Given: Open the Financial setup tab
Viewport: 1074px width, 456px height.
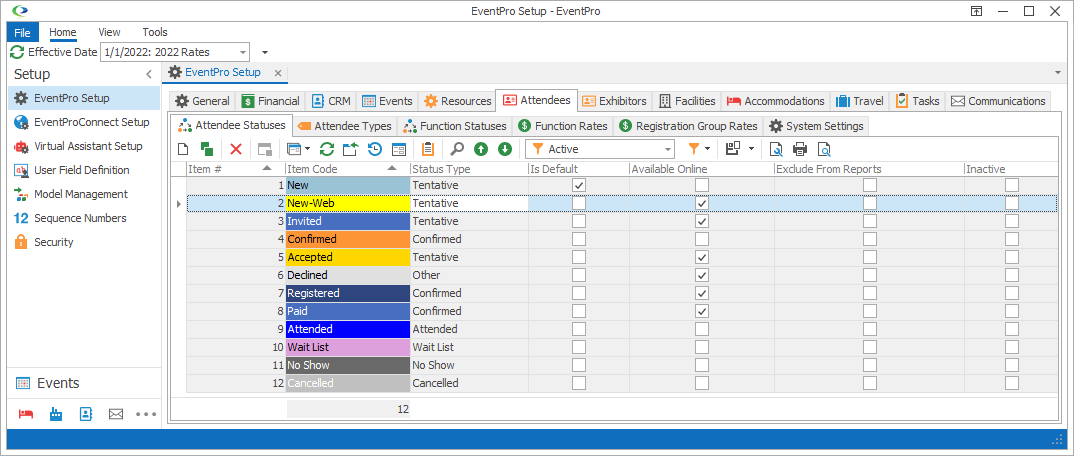Looking at the screenshot, I should tap(271, 101).
